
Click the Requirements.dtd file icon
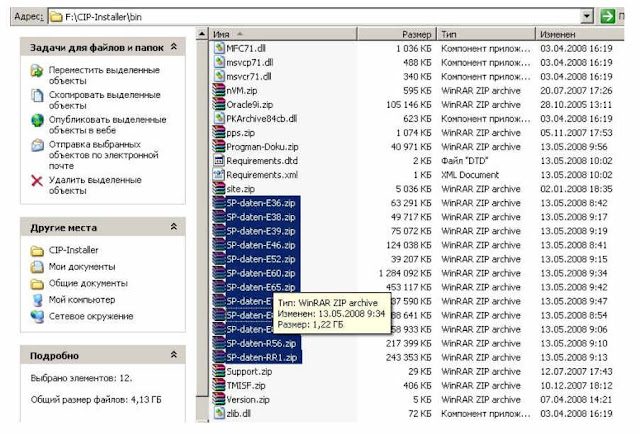[x=219, y=160]
